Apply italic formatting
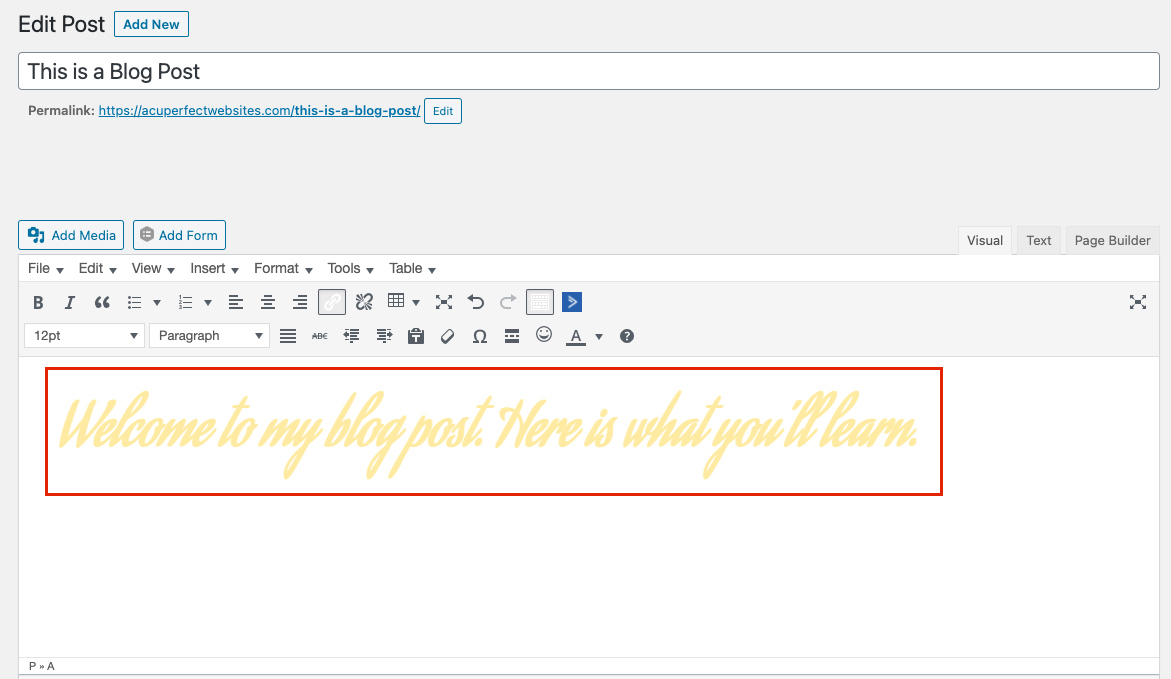The image size is (1171, 679). click(68, 302)
